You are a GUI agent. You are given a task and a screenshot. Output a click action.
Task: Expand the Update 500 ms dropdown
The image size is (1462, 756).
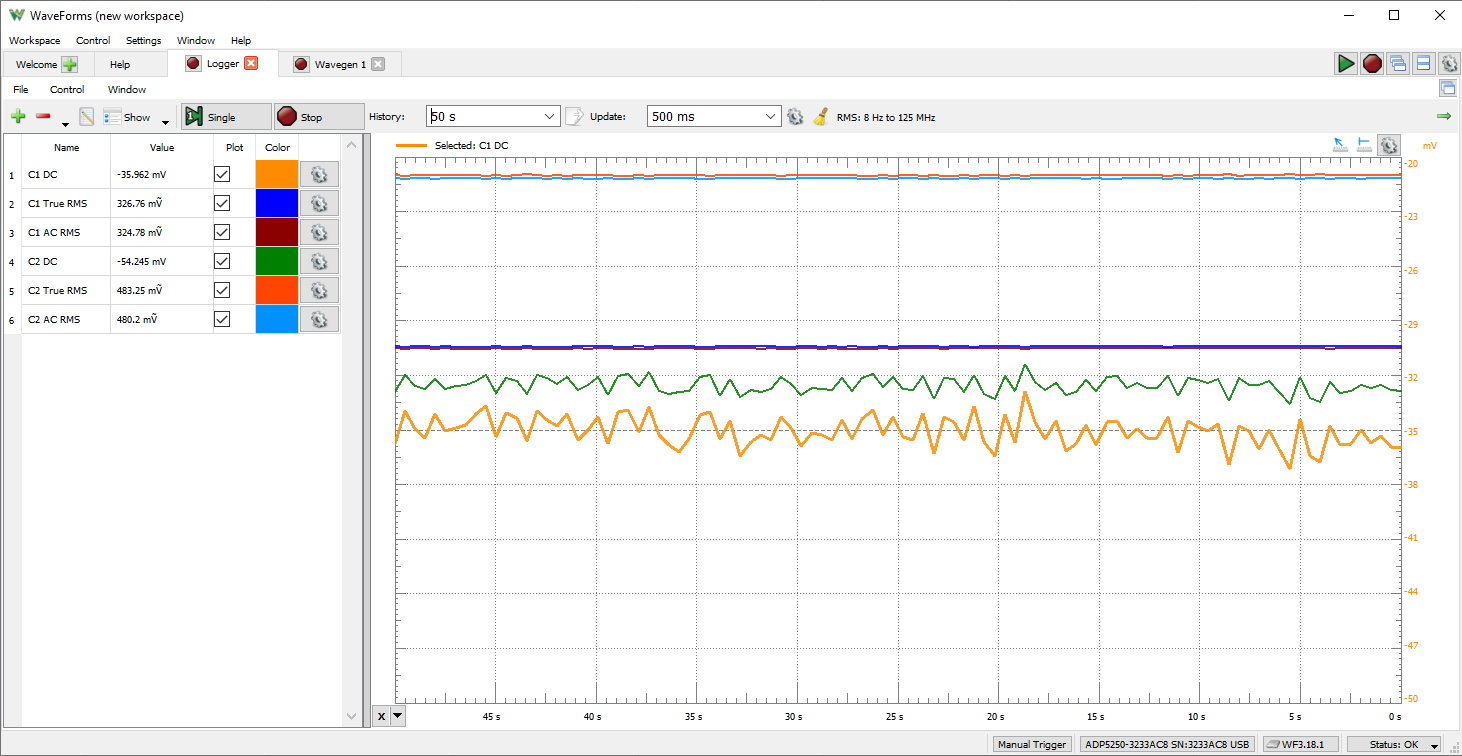coord(770,117)
